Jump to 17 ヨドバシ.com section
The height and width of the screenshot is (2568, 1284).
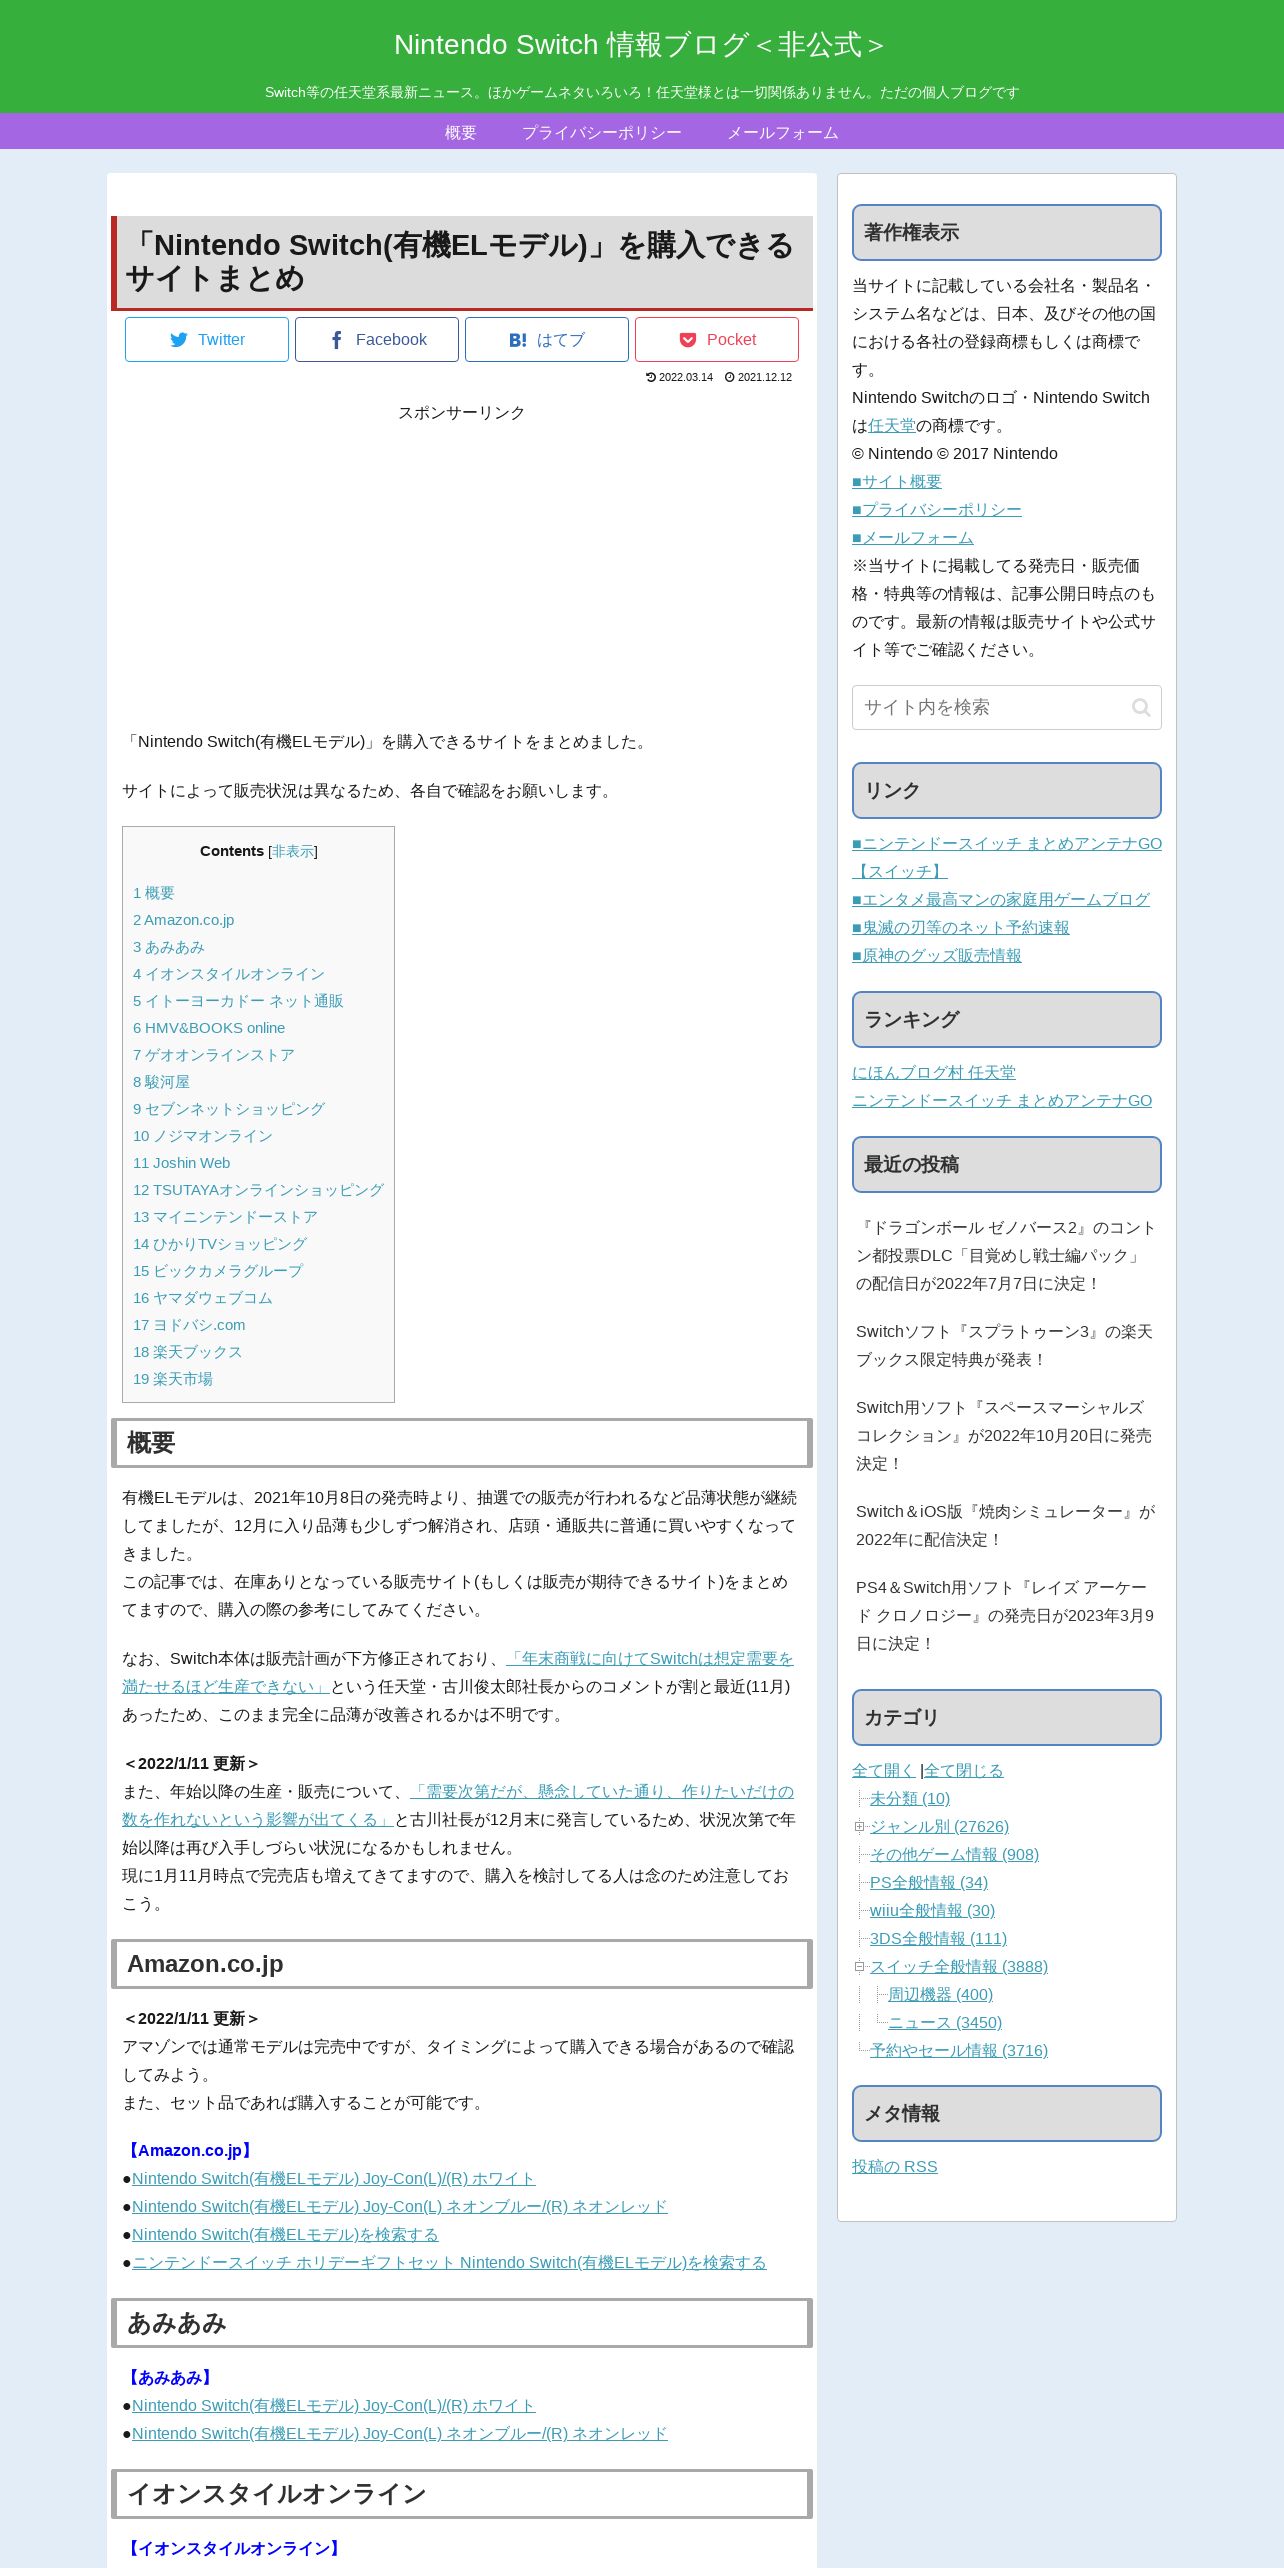(x=189, y=1325)
